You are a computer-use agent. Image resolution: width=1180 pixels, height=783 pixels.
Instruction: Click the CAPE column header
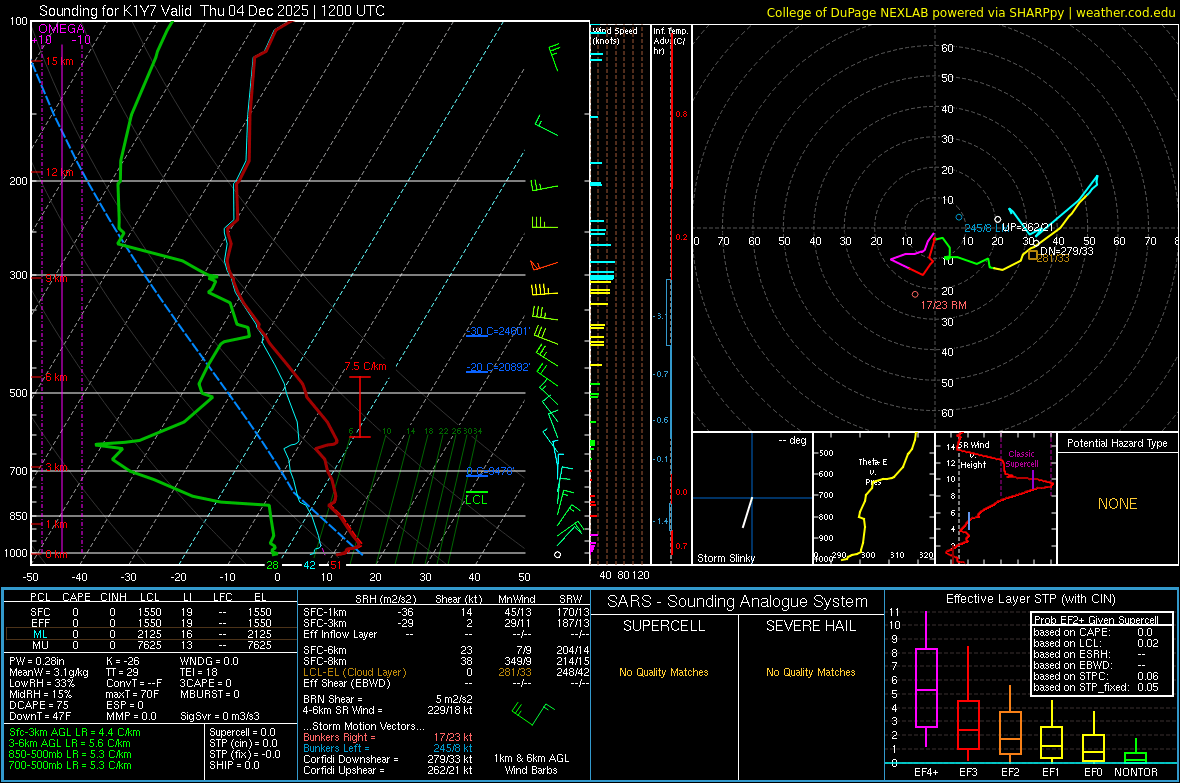point(76,597)
